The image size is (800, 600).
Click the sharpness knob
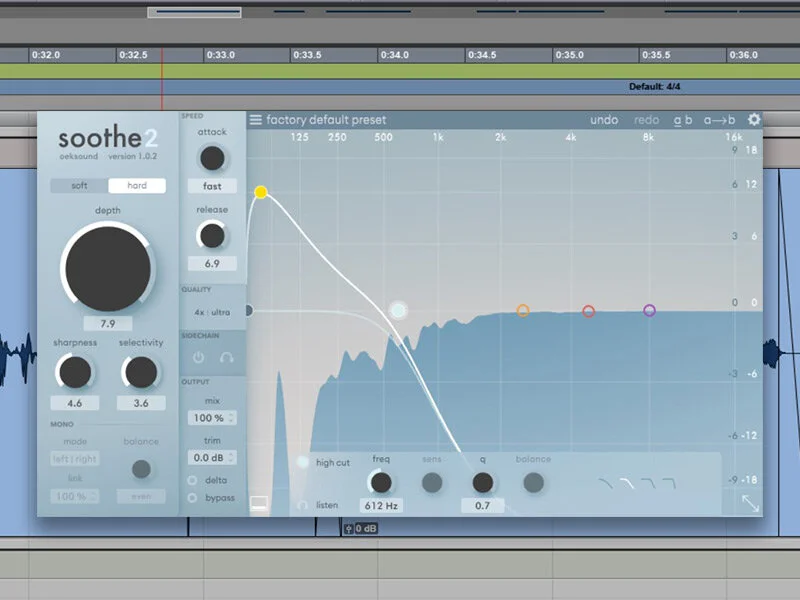pyautogui.click(x=75, y=372)
